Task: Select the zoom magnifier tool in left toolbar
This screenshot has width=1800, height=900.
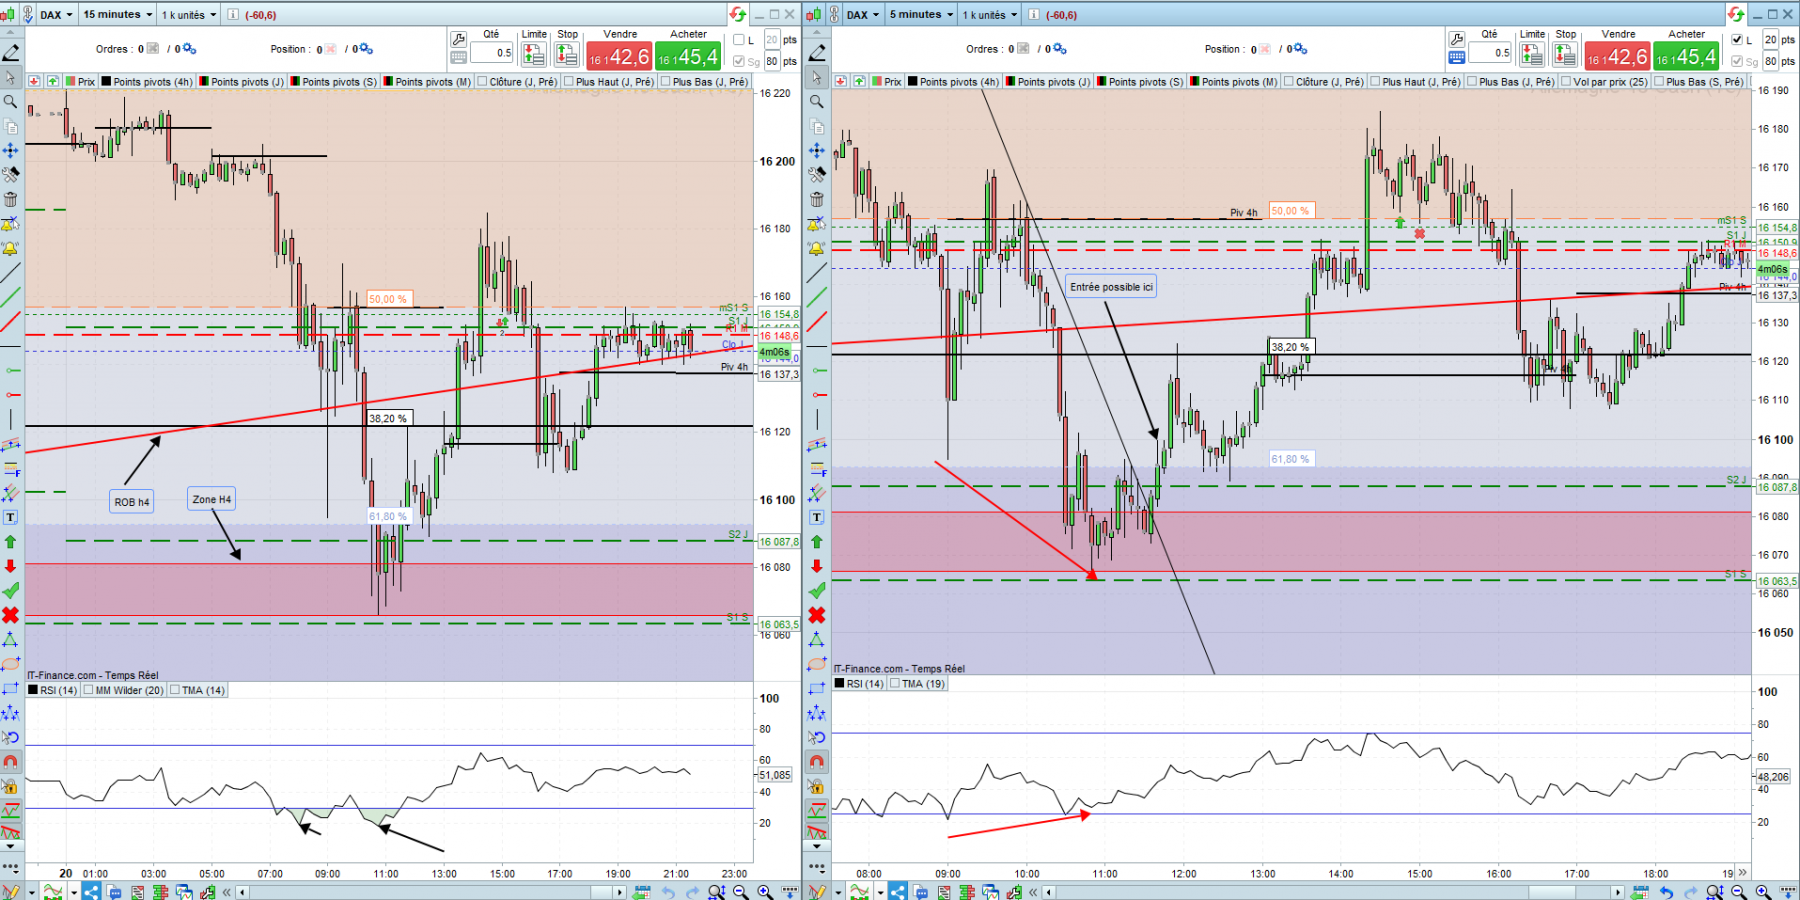Action: point(11,102)
